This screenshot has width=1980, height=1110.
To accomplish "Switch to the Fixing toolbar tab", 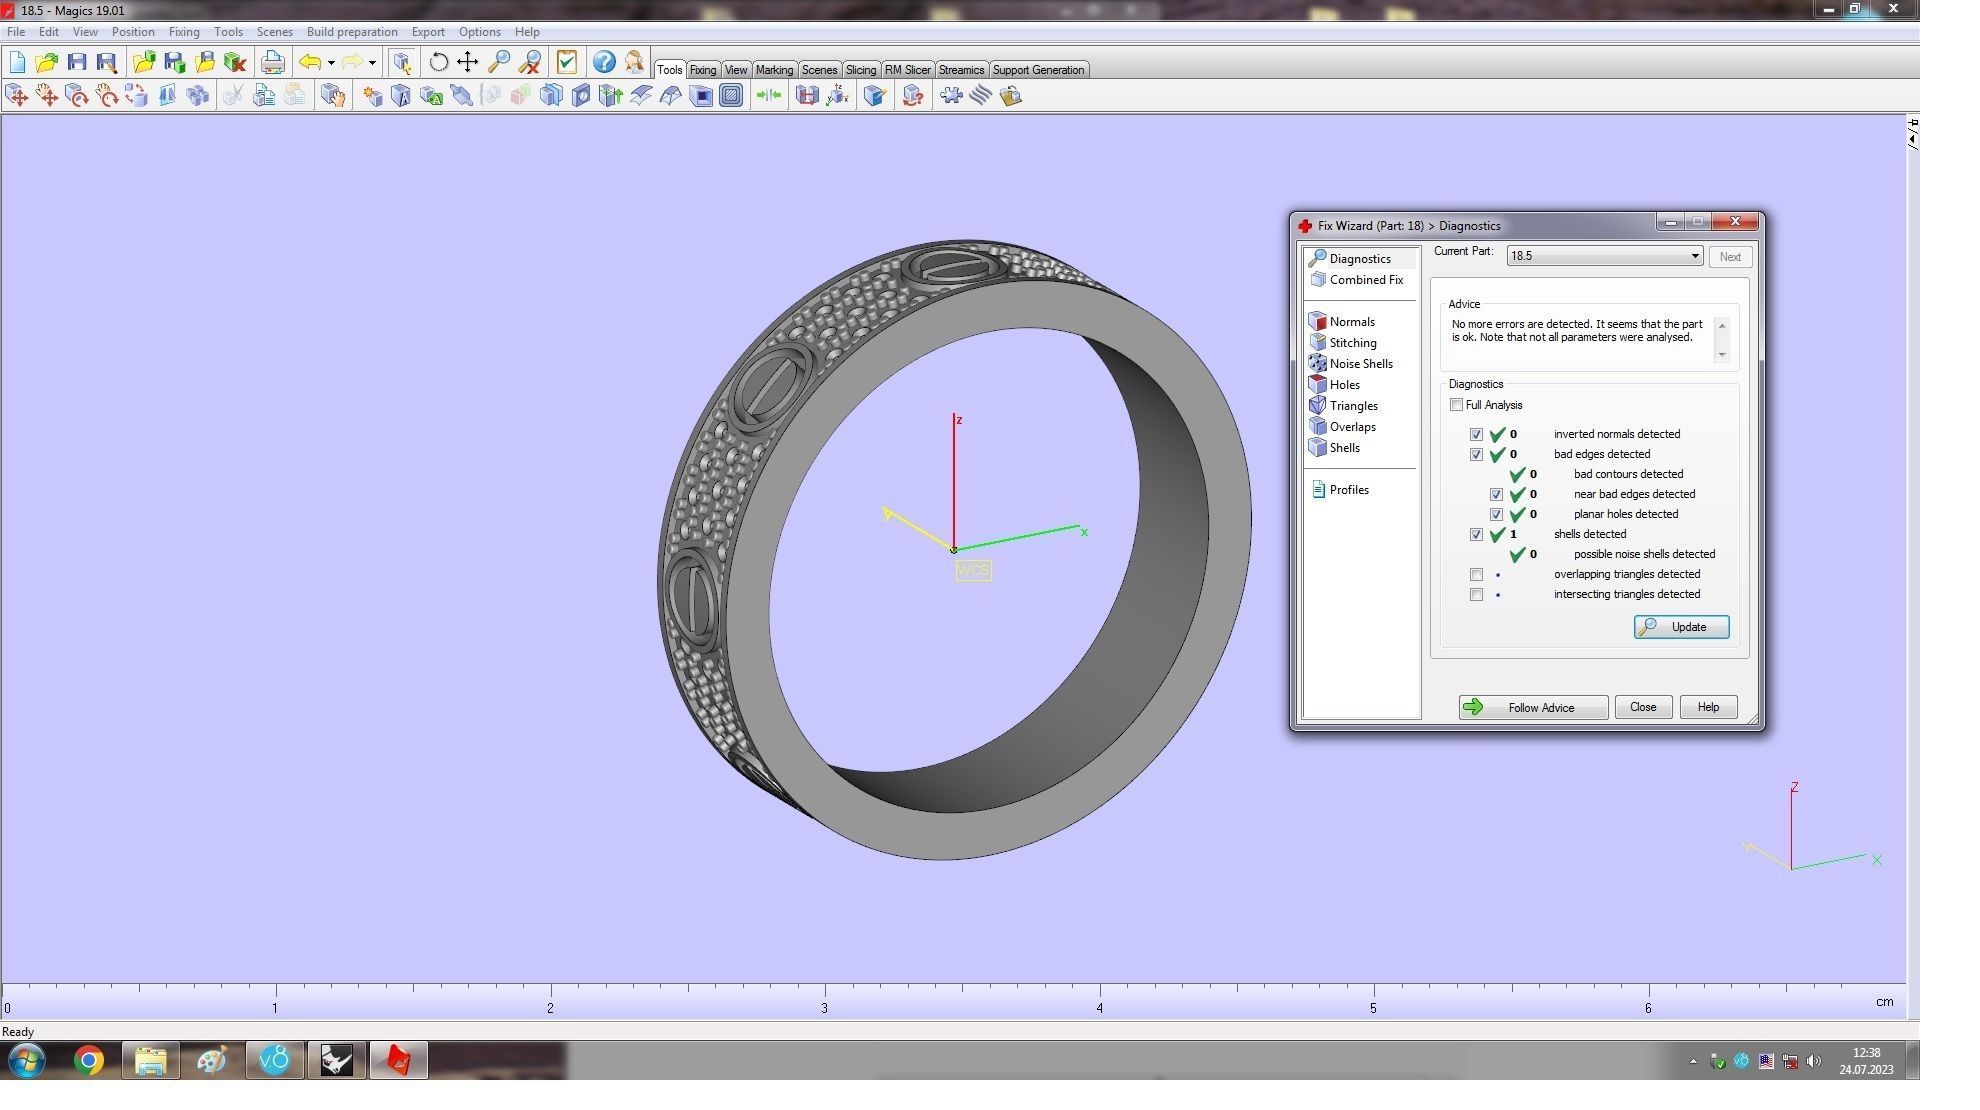I will click(x=702, y=70).
